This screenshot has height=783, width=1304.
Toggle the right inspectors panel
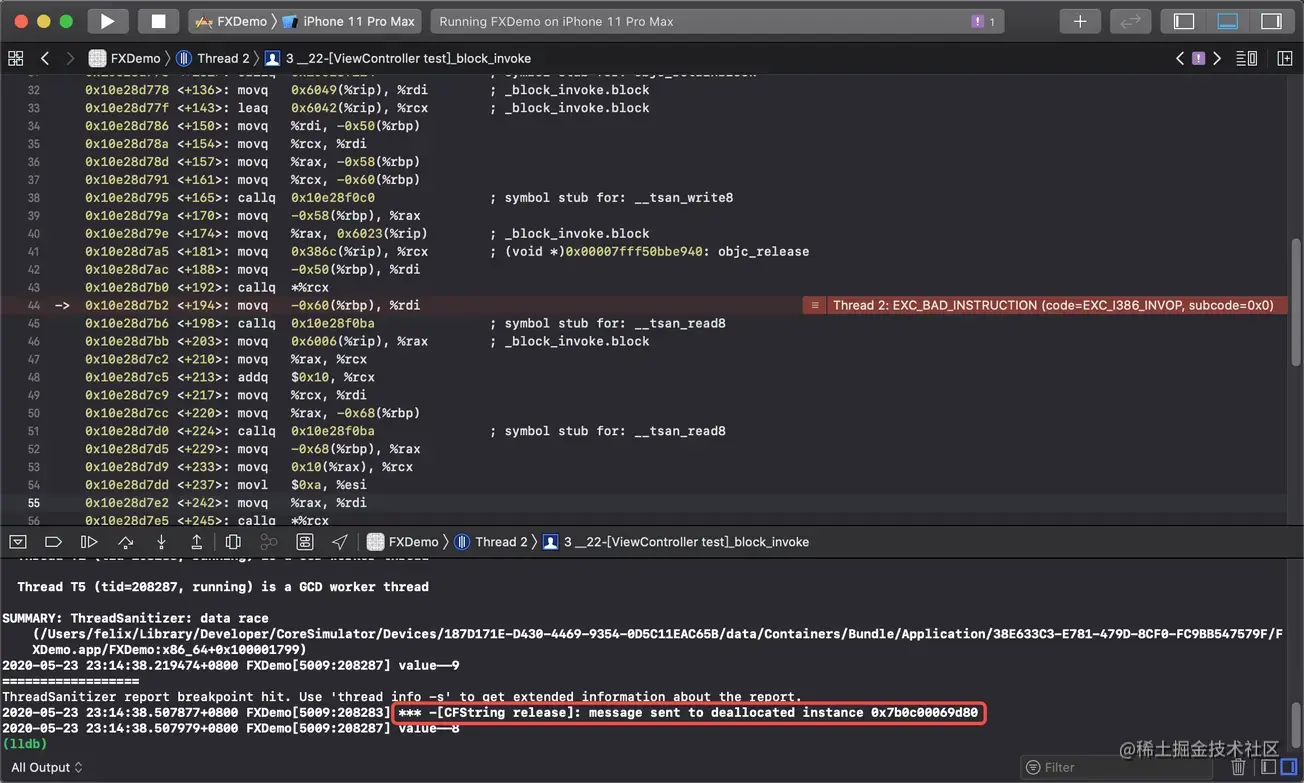pyautogui.click(x=1271, y=21)
